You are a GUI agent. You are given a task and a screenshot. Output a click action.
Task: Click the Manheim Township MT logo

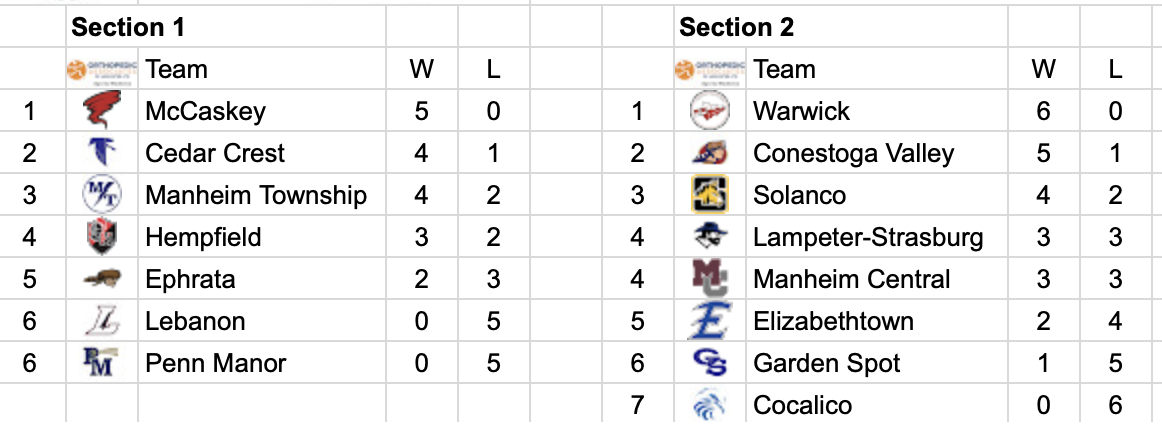[x=102, y=195]
